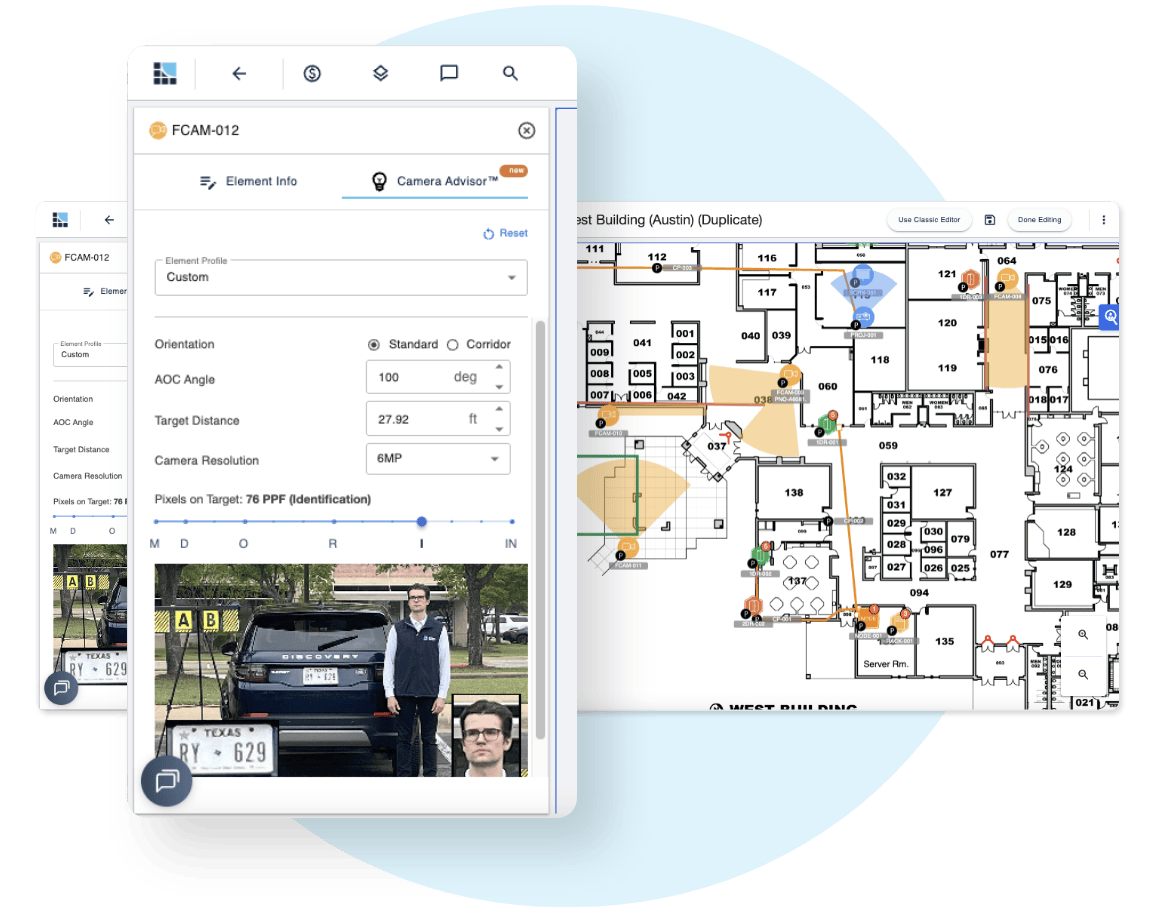1154x923 pixels.
Task: Click the green 1DR-001 door icon
Action: tap(827, 423)
